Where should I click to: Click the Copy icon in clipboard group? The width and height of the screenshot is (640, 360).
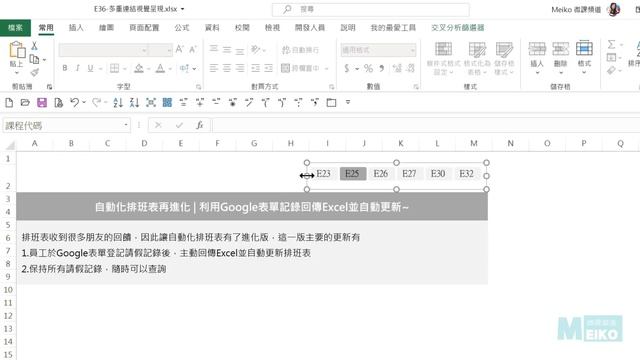click(x=35, y=60)
